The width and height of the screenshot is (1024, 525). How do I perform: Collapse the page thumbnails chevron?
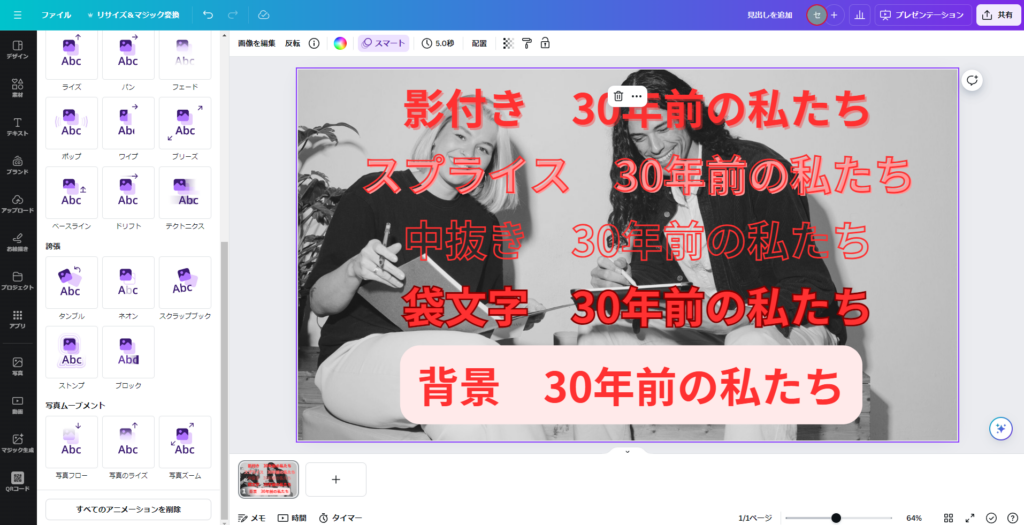click(x=628, y=451)
